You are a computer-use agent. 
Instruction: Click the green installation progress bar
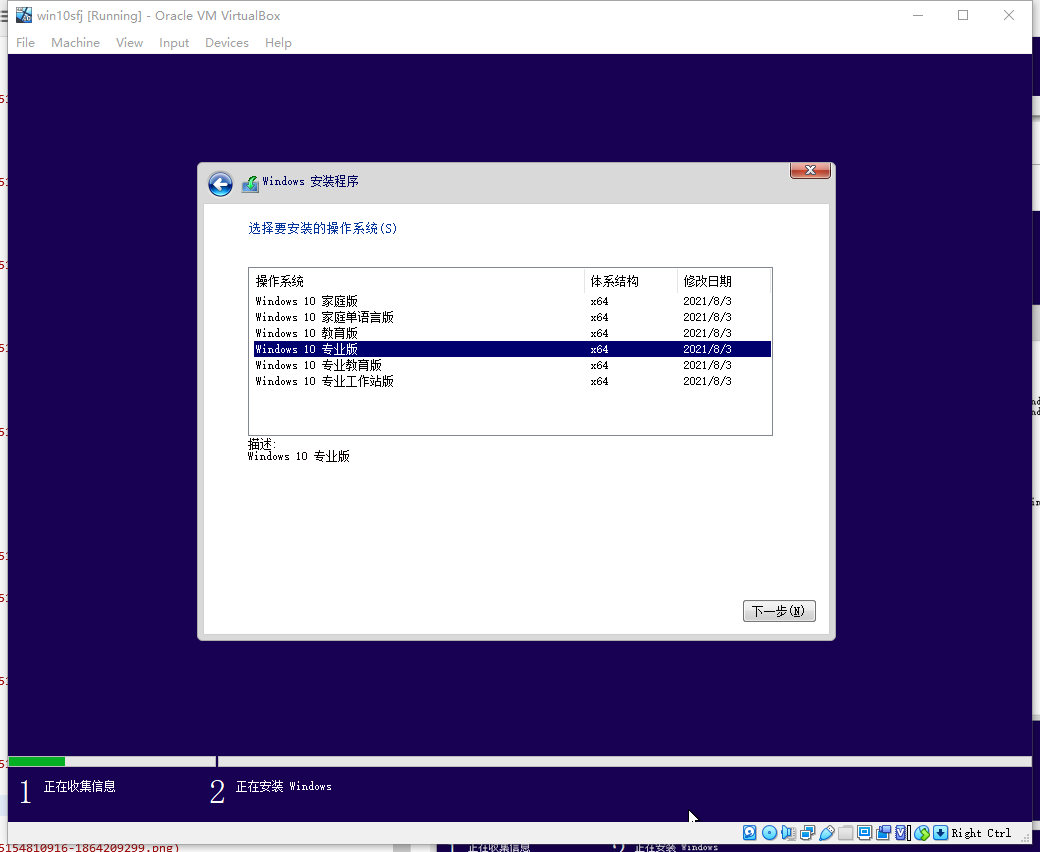pos(36,761)
